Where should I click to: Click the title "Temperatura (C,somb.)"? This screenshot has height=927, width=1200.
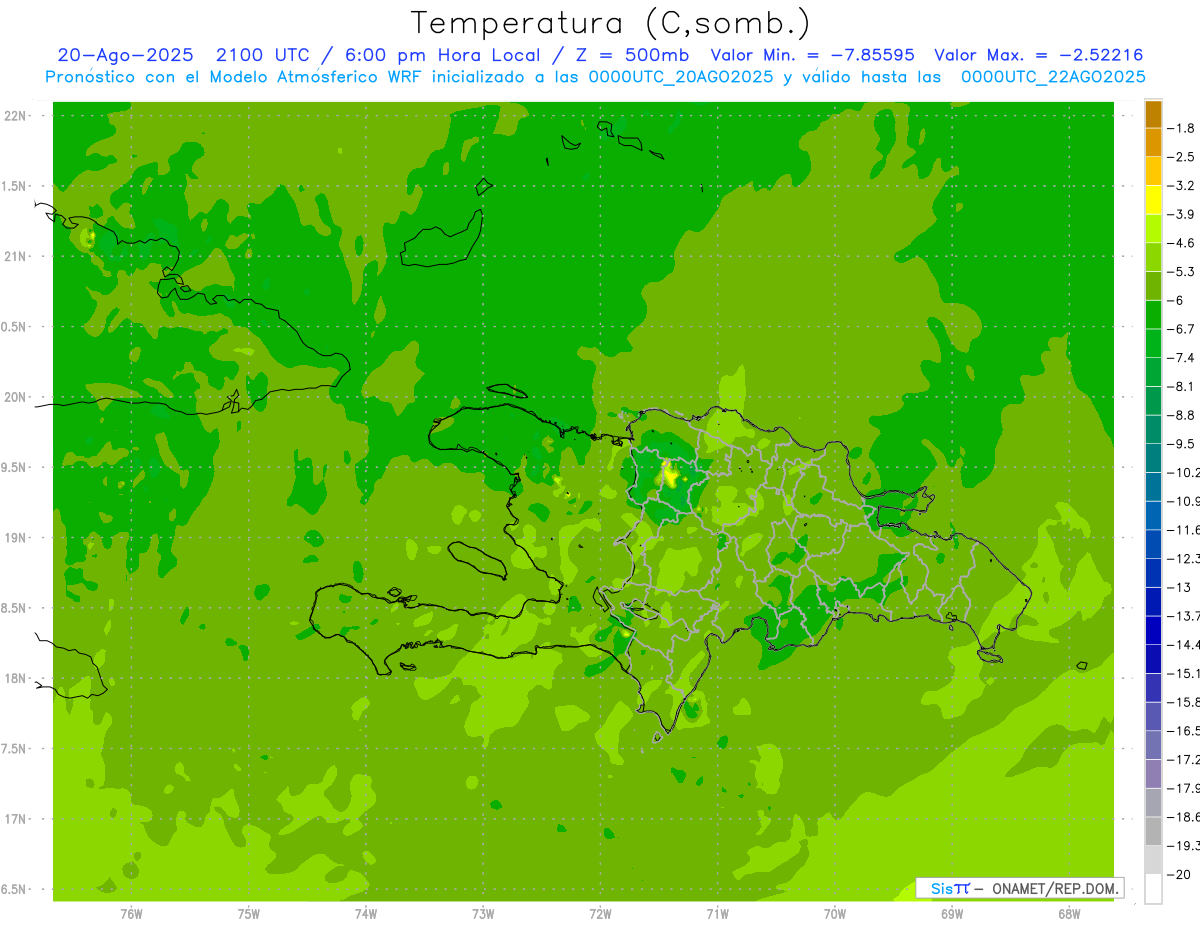[611, 23]
